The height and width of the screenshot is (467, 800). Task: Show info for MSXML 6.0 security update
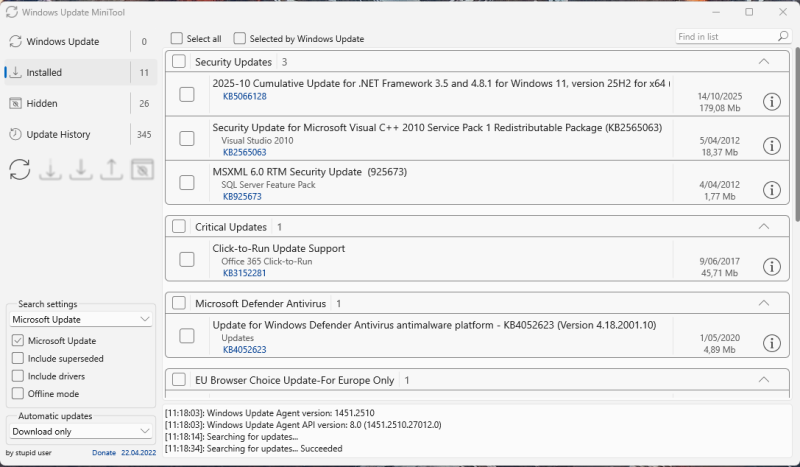771,190
